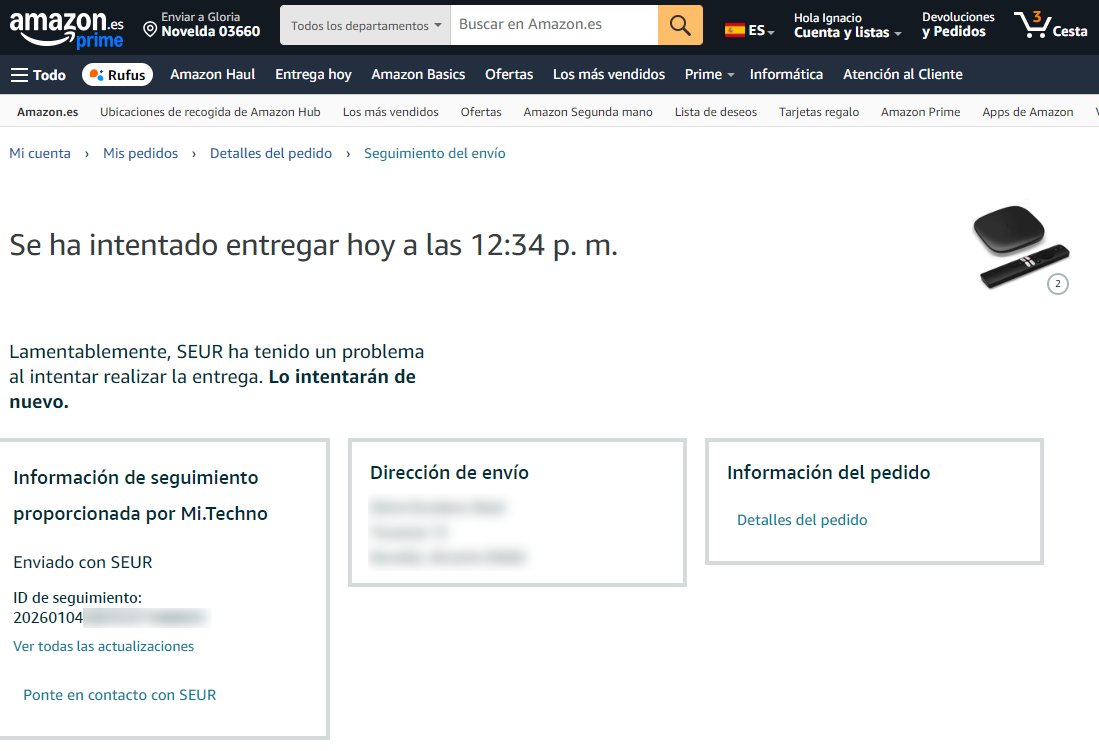Viewport: 1099px width, 751px height.
Task: Launch the Rufus assistant
Action: (x=118, y=75)
